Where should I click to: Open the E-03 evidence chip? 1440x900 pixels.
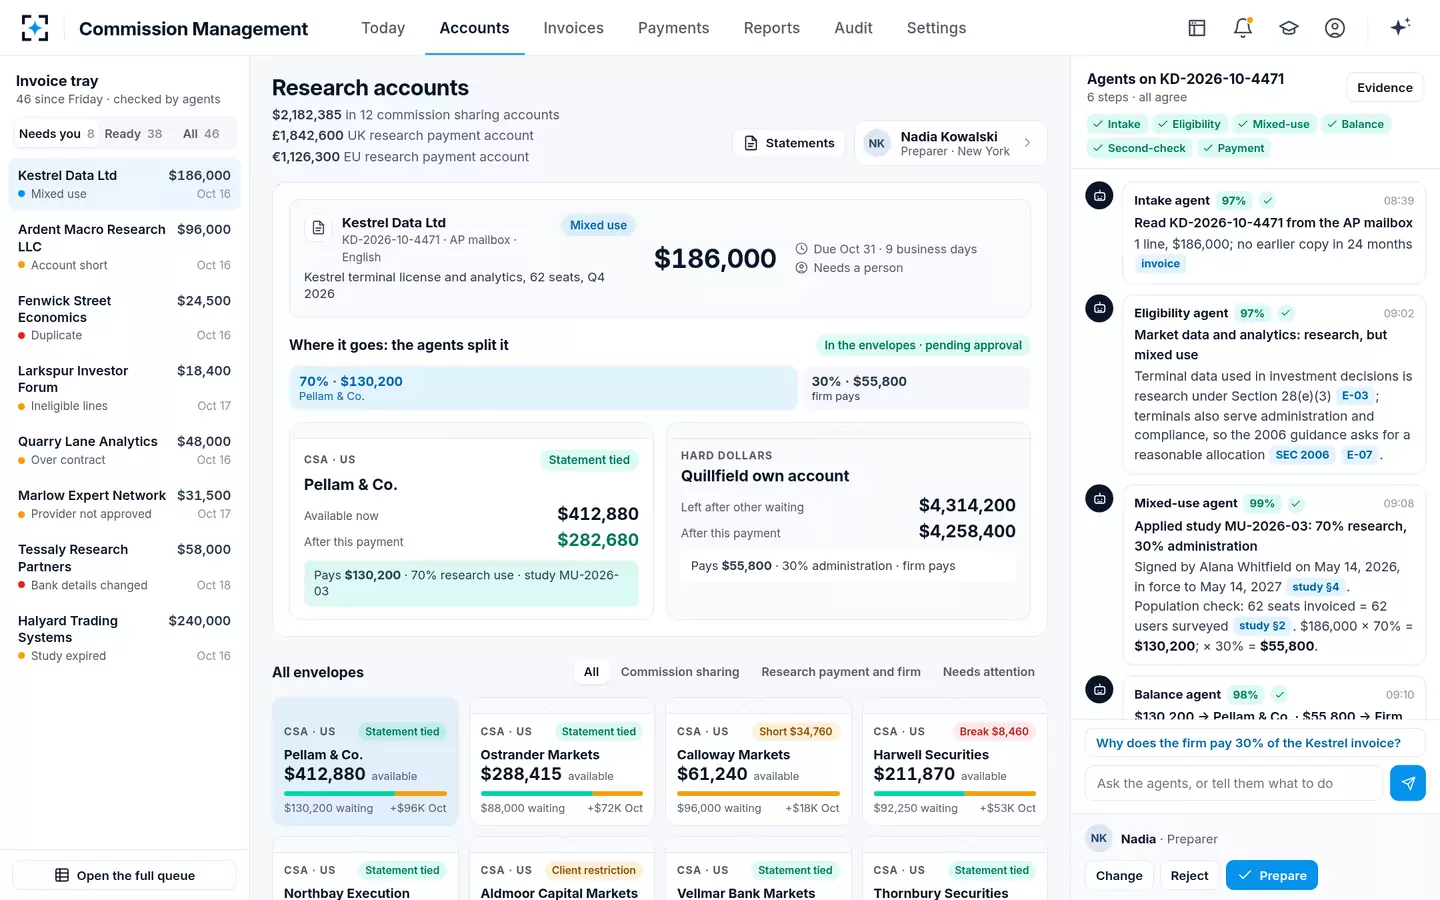[1355, 396]
